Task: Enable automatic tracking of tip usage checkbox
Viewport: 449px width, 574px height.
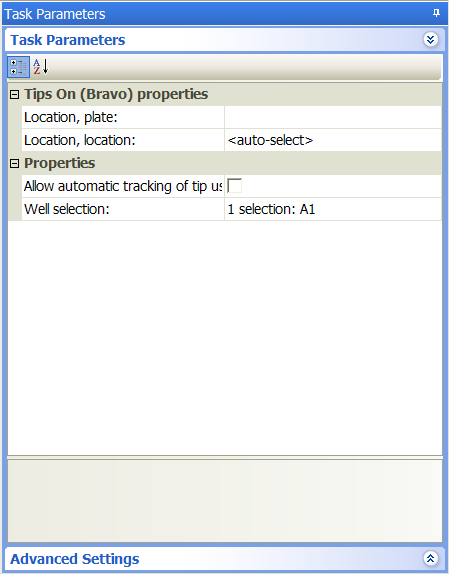Action: coord(235,186)
